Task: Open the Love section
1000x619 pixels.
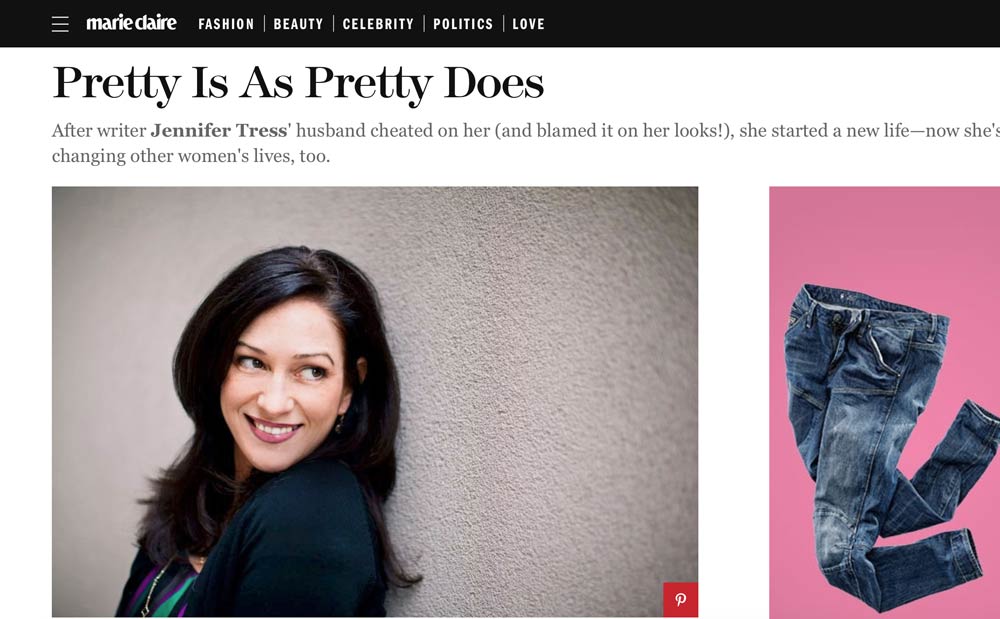Action: pyautogui.click(x=528, y=24)
